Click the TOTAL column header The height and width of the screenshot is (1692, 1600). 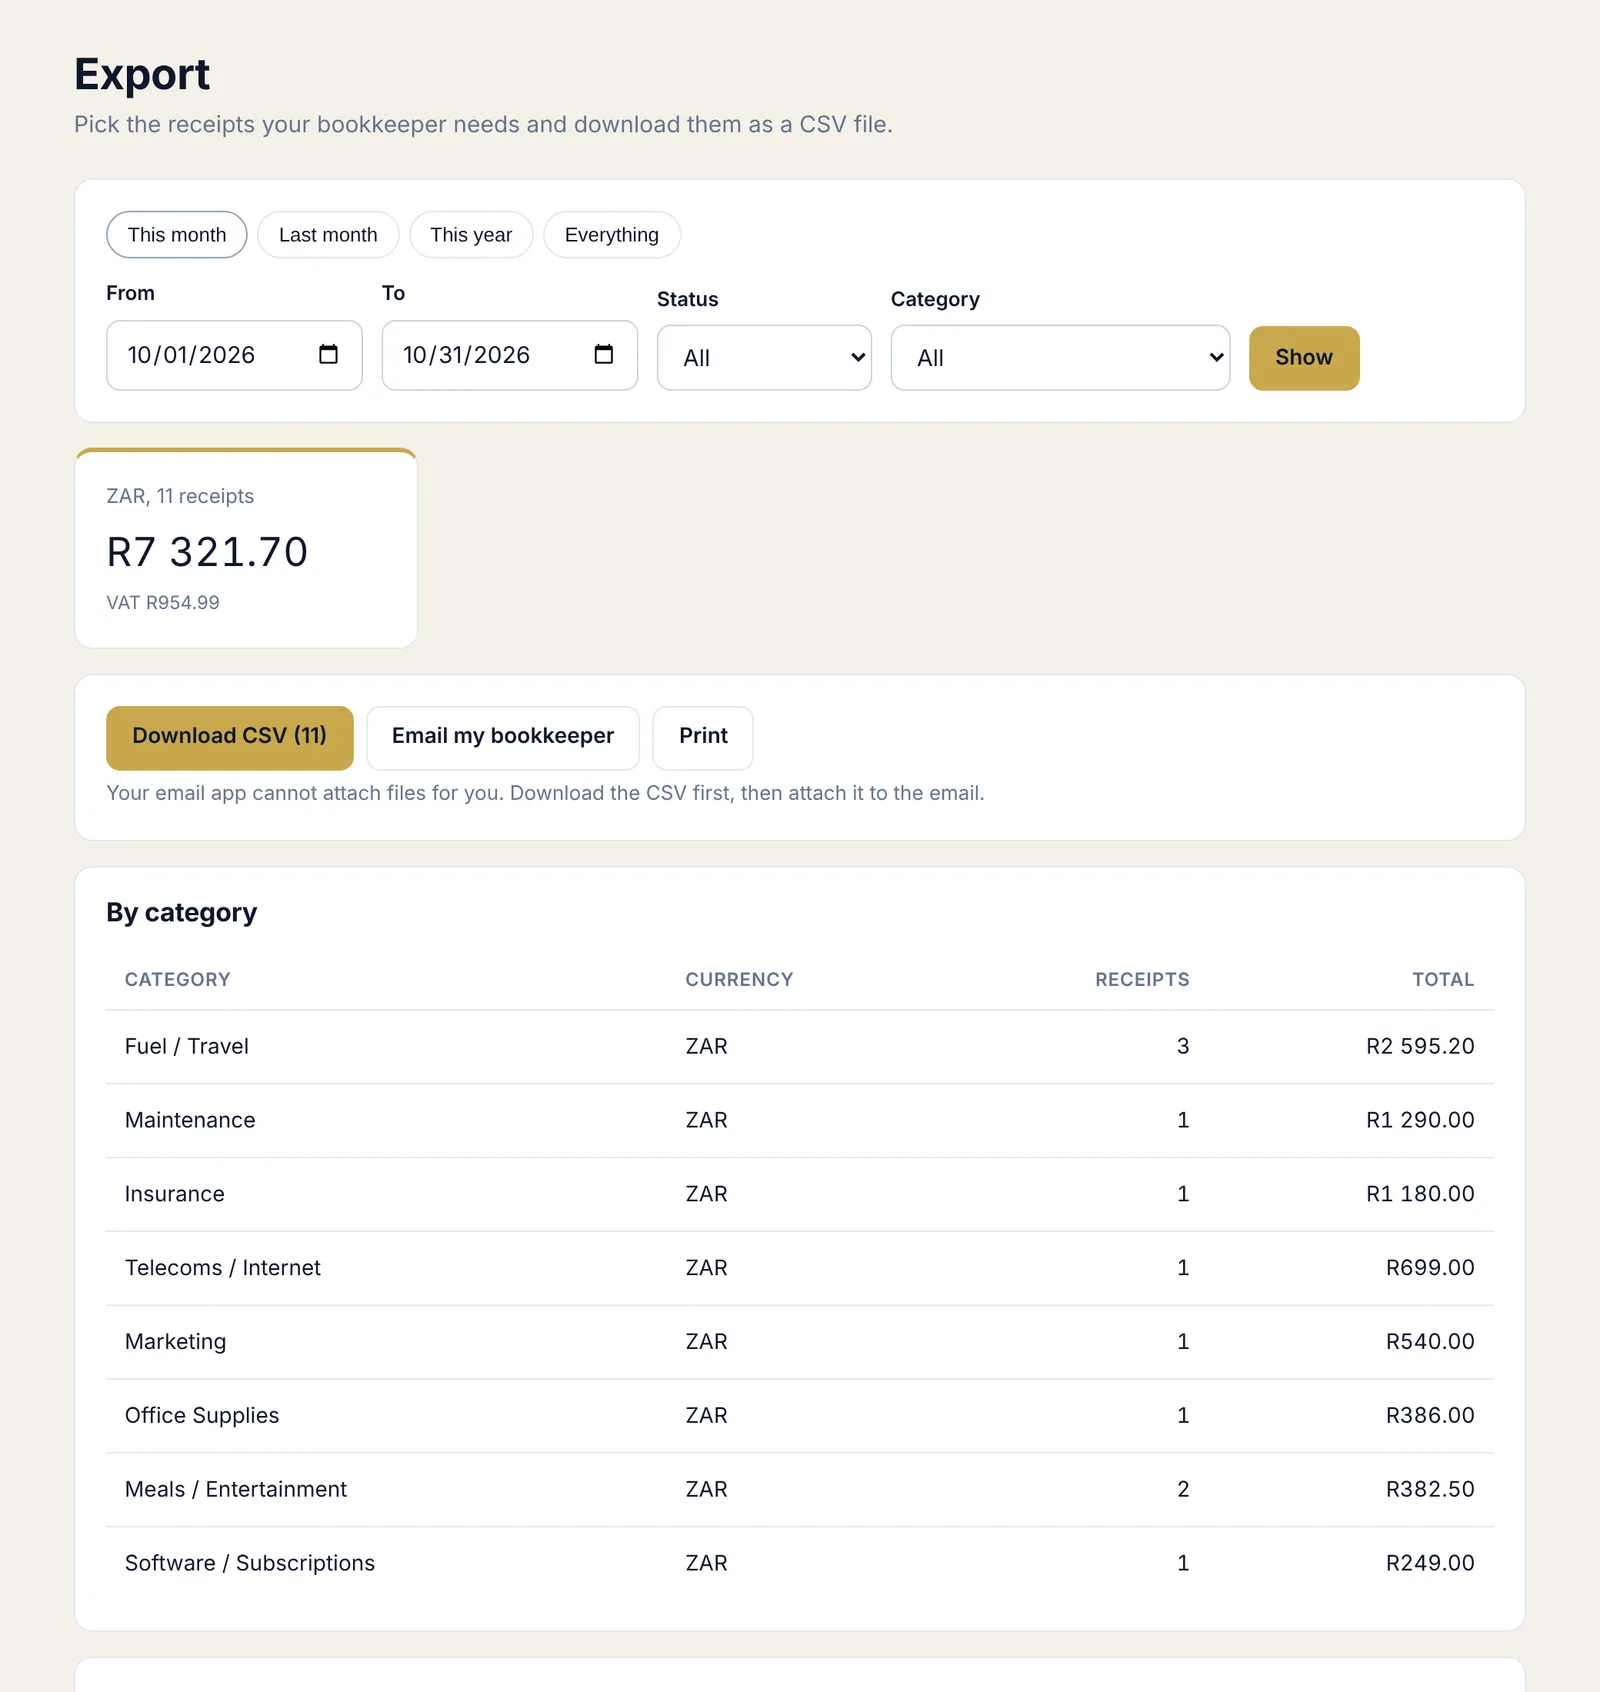(x=1443, y=980)
